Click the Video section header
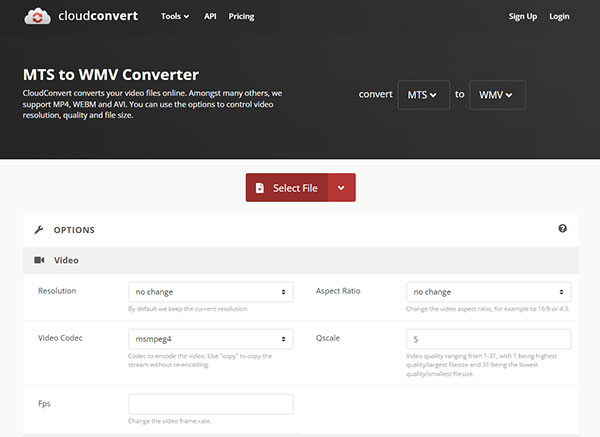Screen dimensions: 600x437 pos(301,260)
